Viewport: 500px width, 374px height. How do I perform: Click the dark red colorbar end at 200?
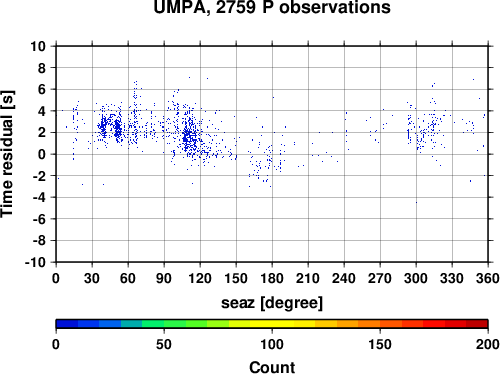coord(477,324)
